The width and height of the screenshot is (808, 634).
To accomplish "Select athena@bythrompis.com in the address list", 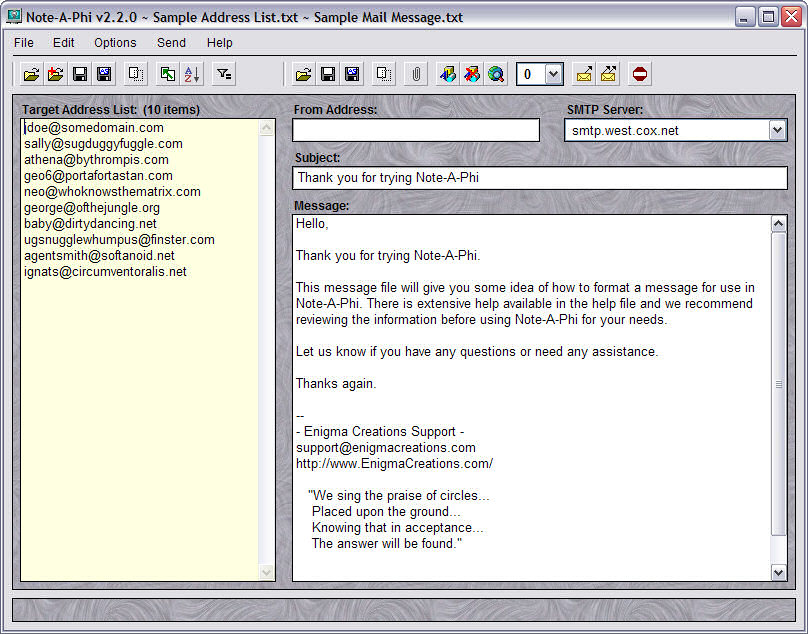I will tap(96, 160).
